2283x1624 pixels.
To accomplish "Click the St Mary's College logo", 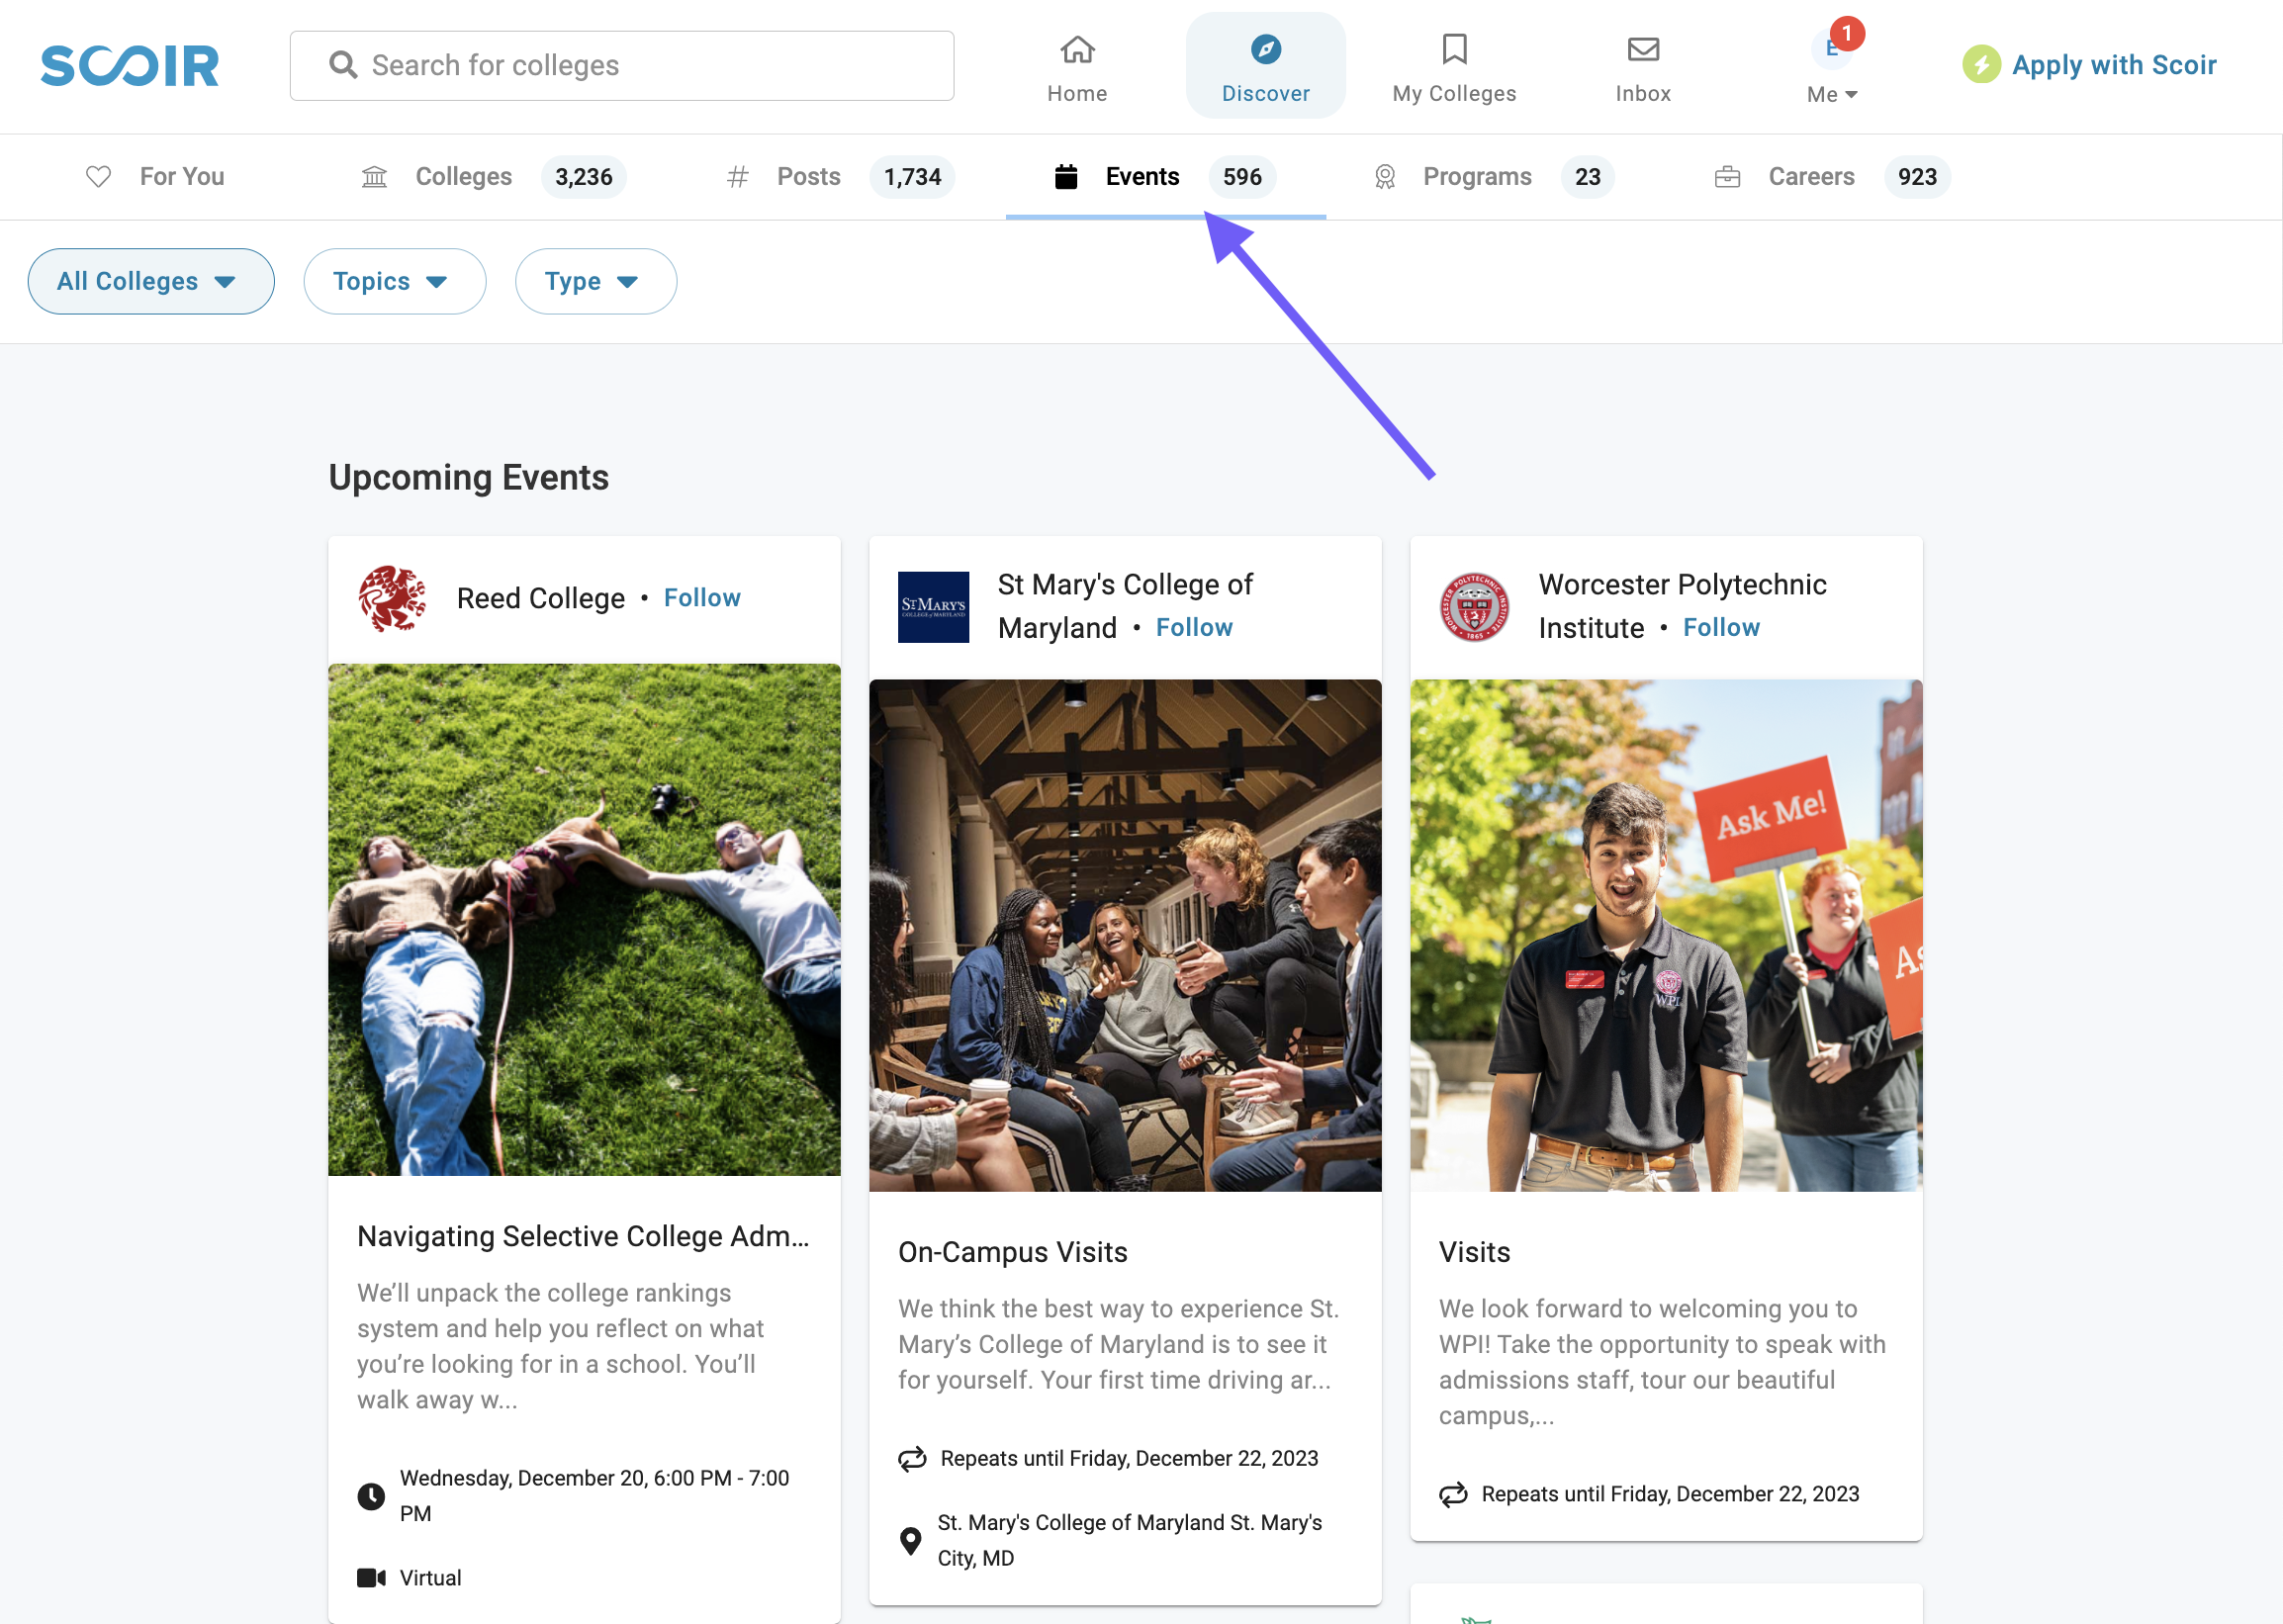I will [x=933, y=606].
